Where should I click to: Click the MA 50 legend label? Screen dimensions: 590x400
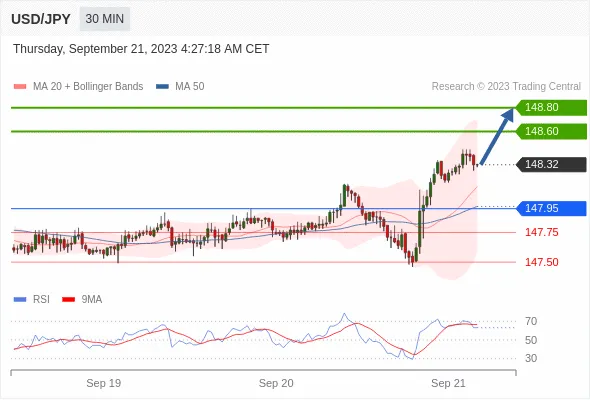coord(190,87)
